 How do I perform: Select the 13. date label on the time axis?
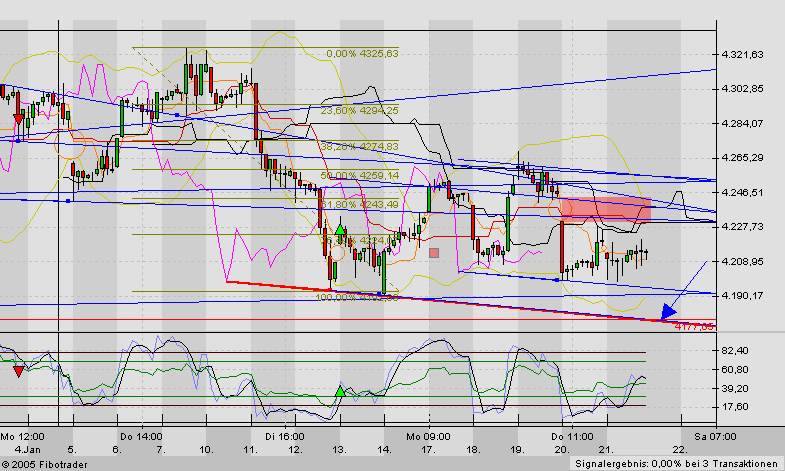tap(339, 449)
